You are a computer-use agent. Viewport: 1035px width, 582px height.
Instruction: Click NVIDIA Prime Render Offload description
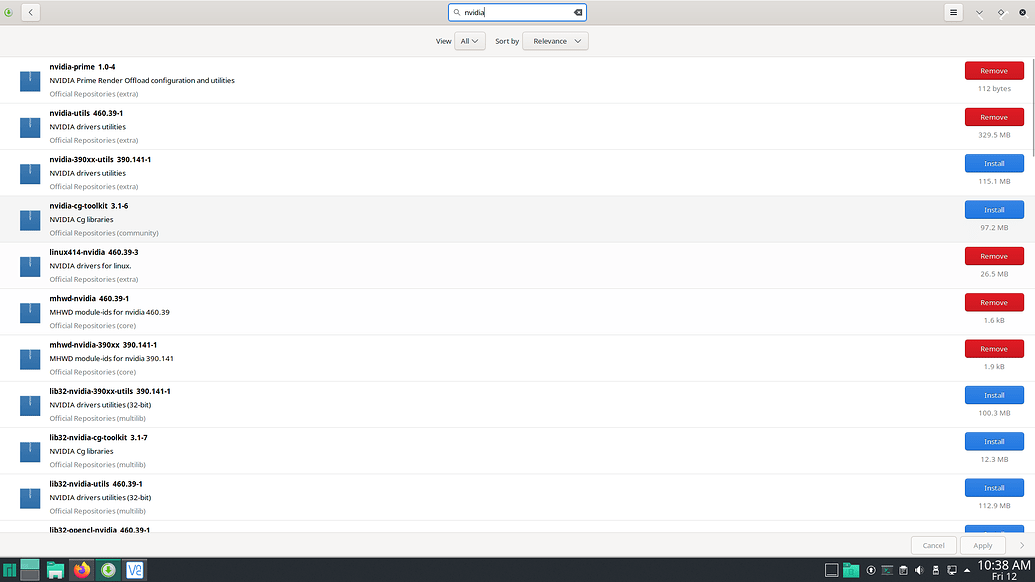pyautogui.click(x=142, y=81)
